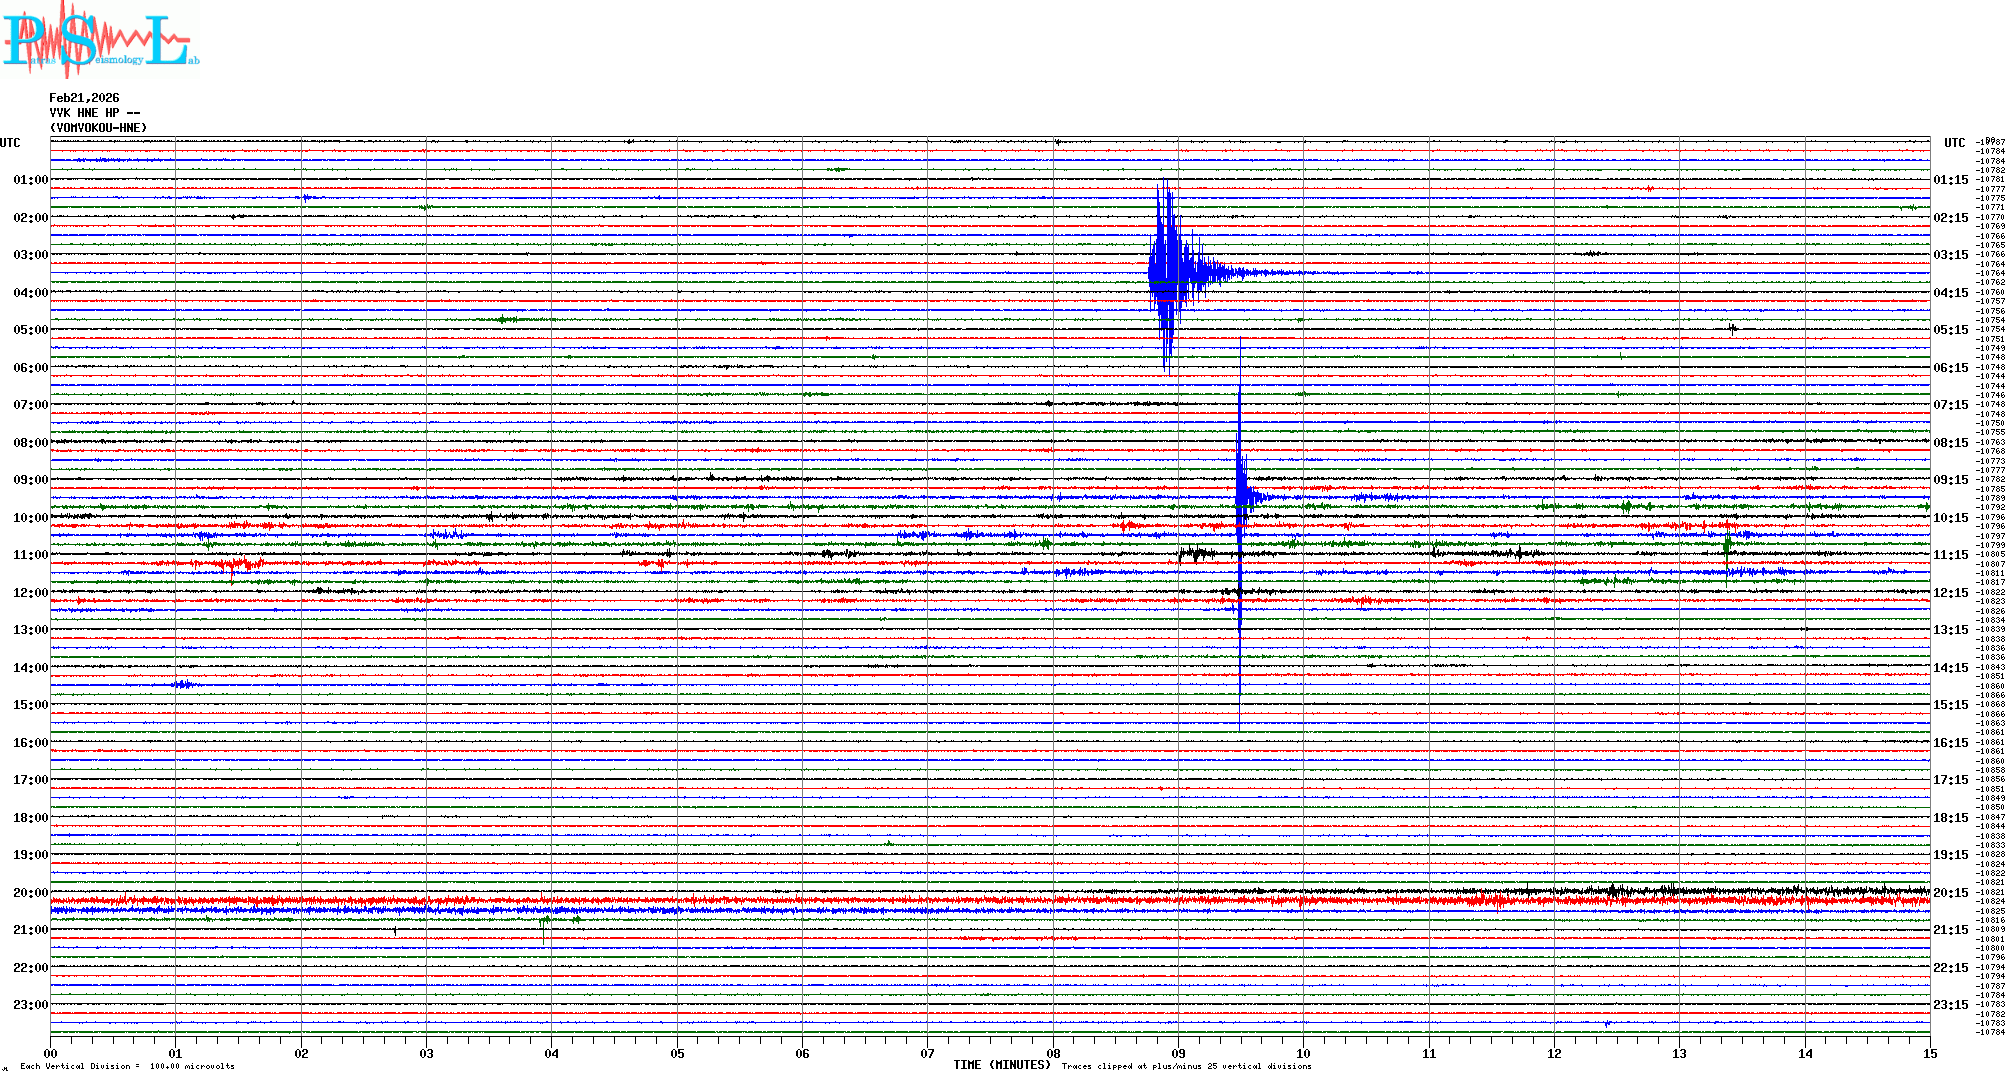
Task: Click the left UTC axis label
Action: tap(10, 143)
